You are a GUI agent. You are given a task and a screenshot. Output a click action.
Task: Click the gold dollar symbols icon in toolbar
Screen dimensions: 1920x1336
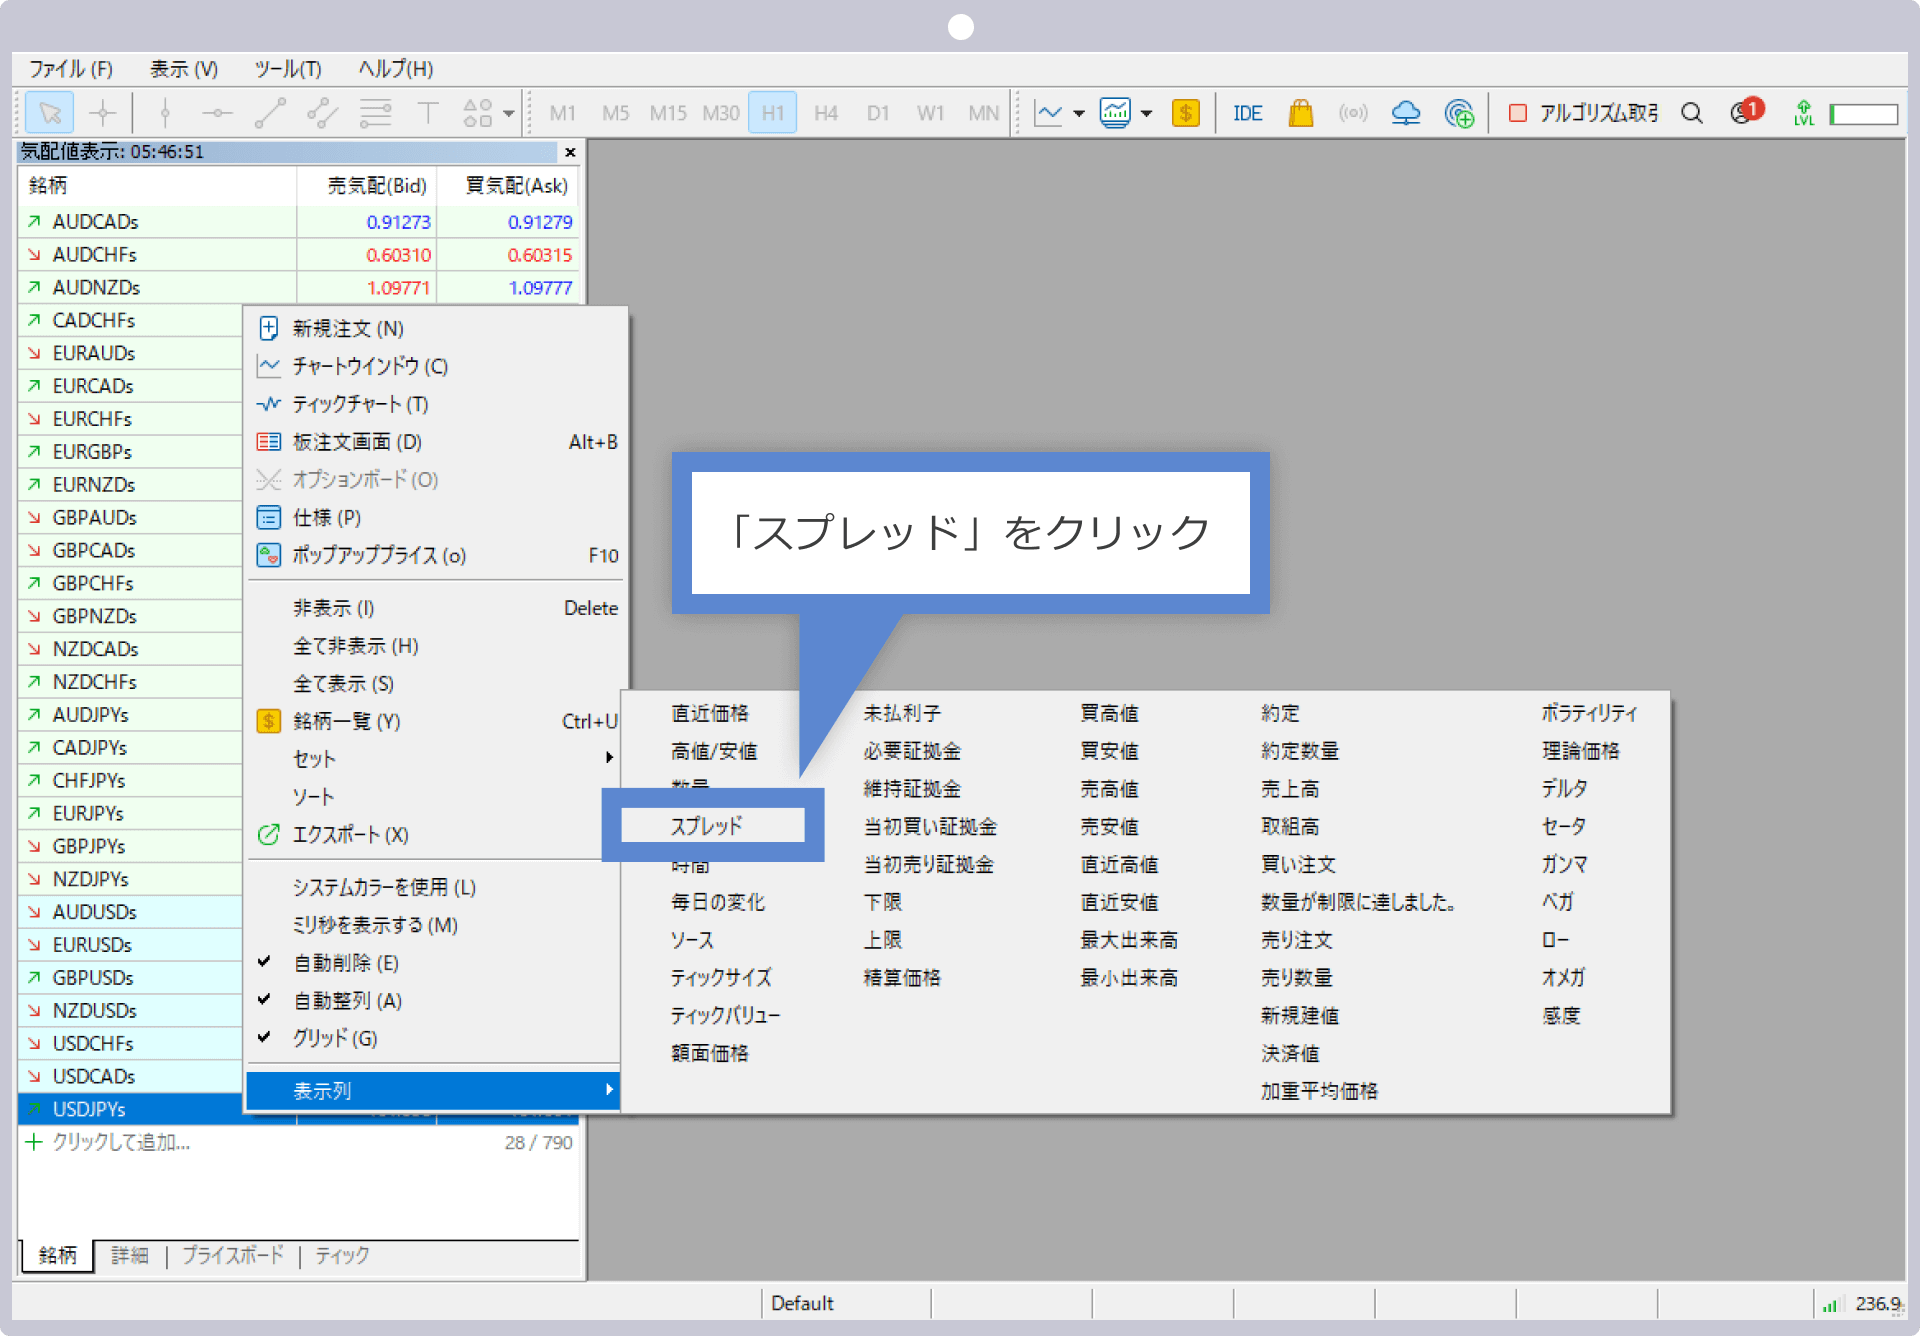1185,113
